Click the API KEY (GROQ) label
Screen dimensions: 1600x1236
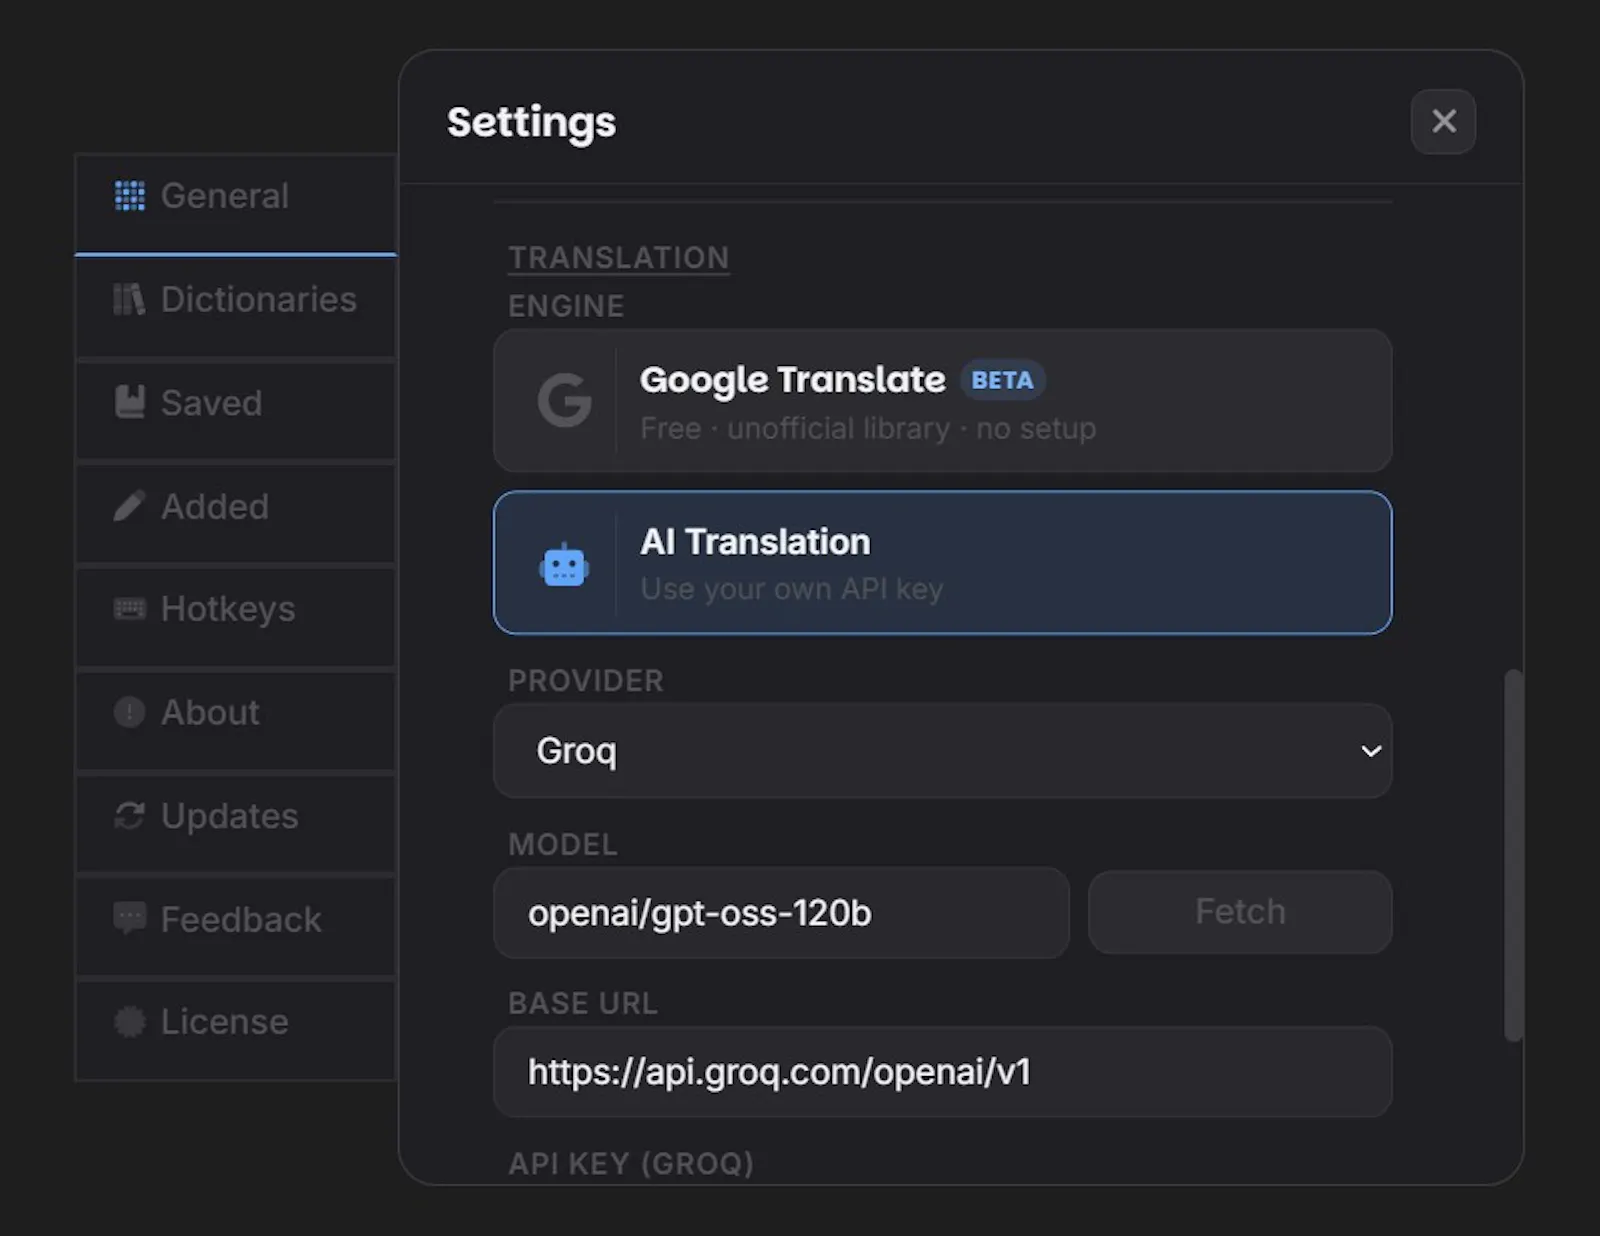coord(631,1163)
